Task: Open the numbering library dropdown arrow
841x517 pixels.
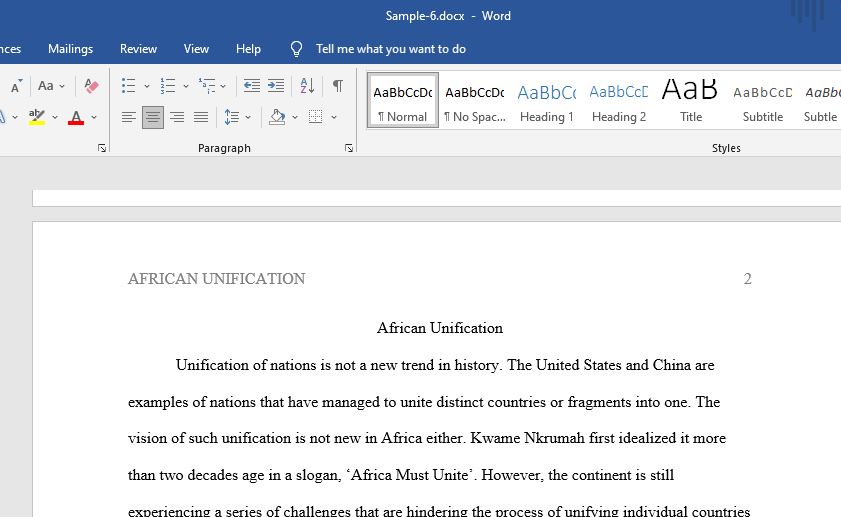Action: click(186, 86)
